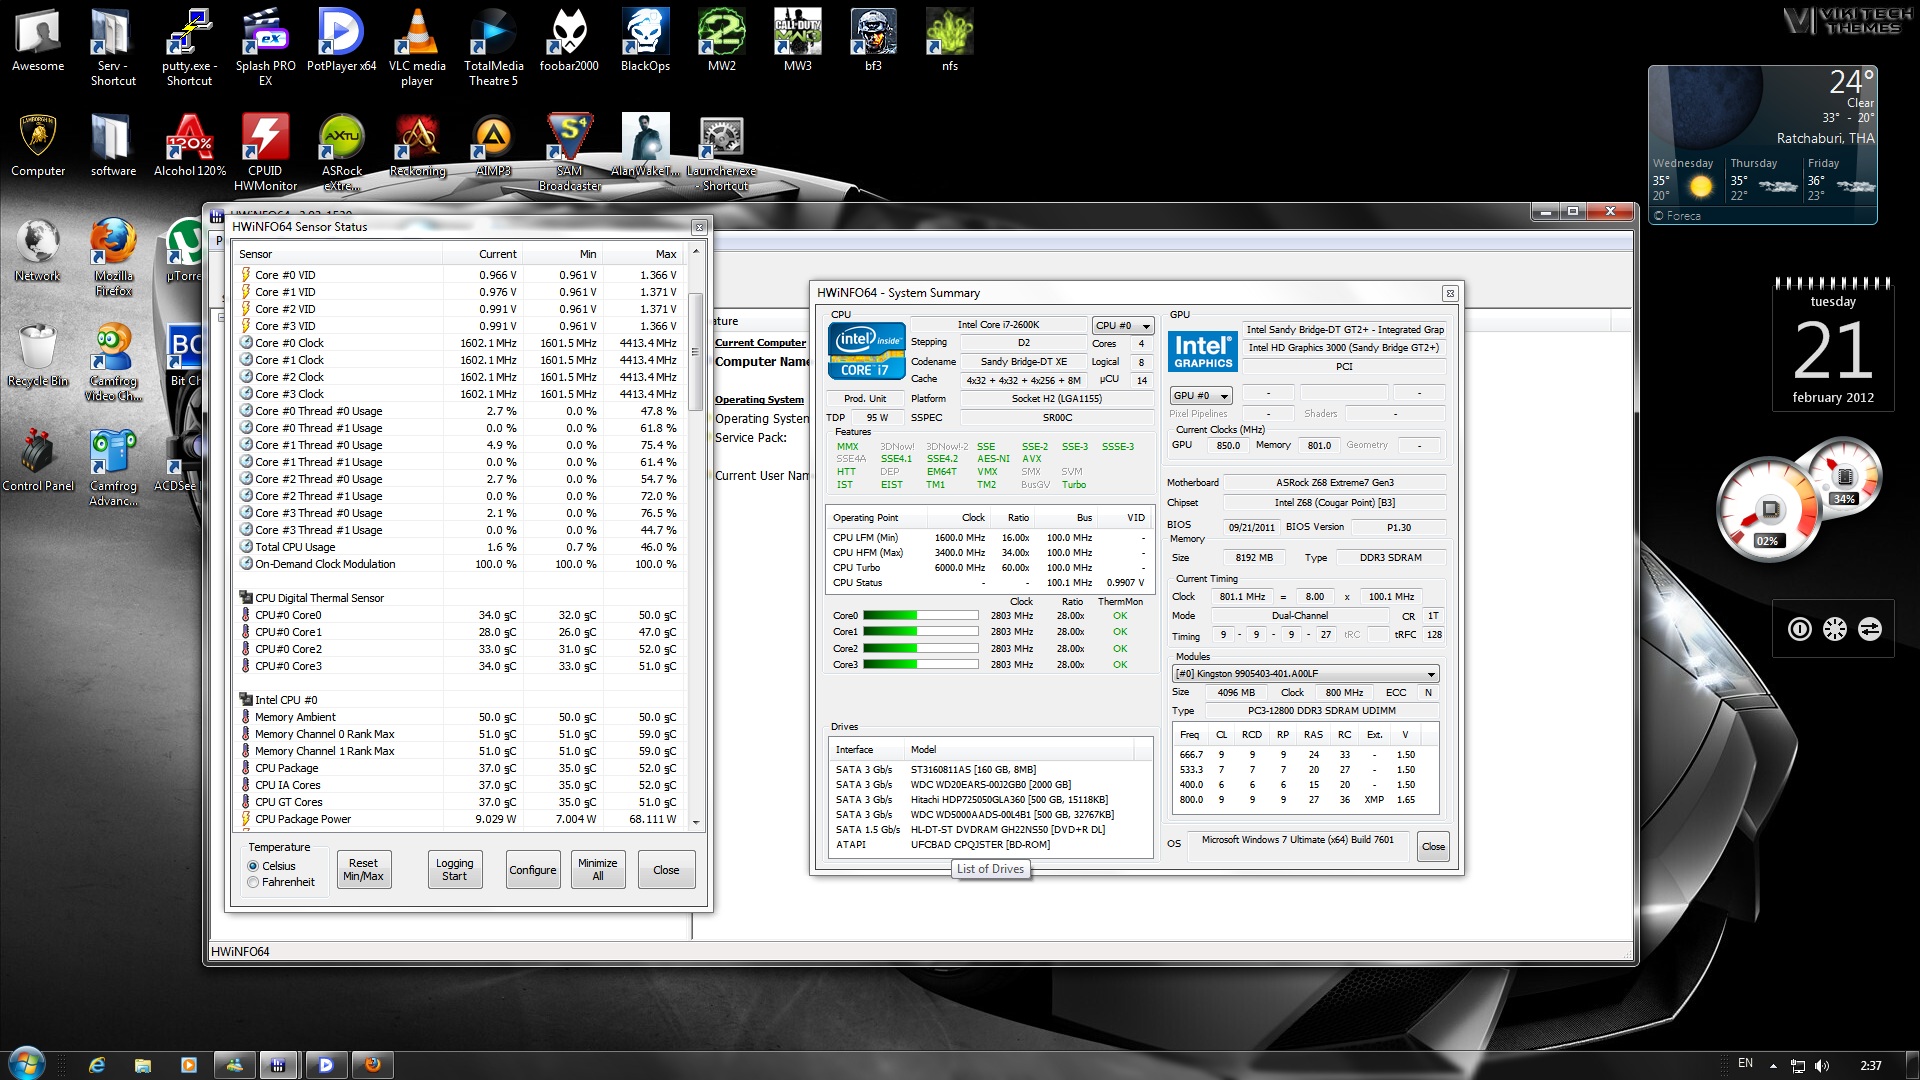
Task: Click the Max column header
Action: pos(665,254)
